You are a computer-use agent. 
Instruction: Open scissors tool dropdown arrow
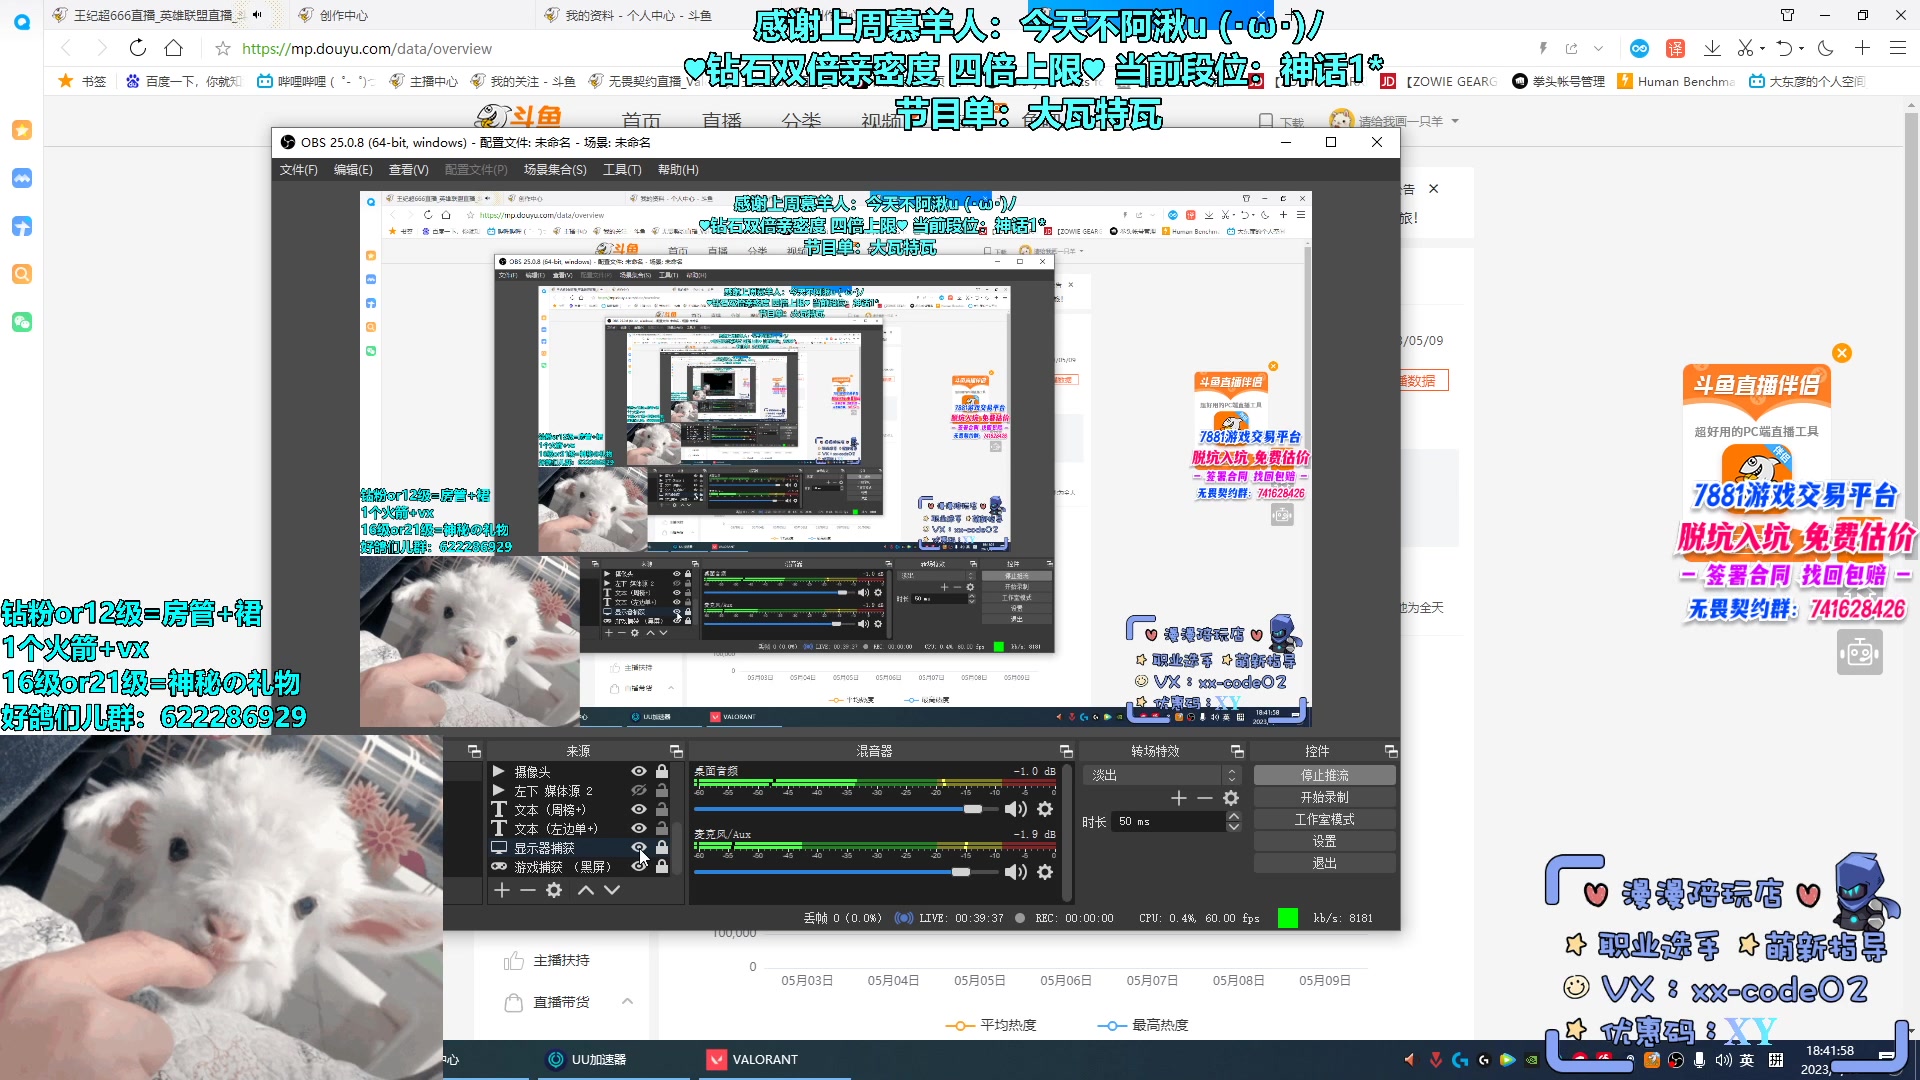click(x=1762, y=48)
